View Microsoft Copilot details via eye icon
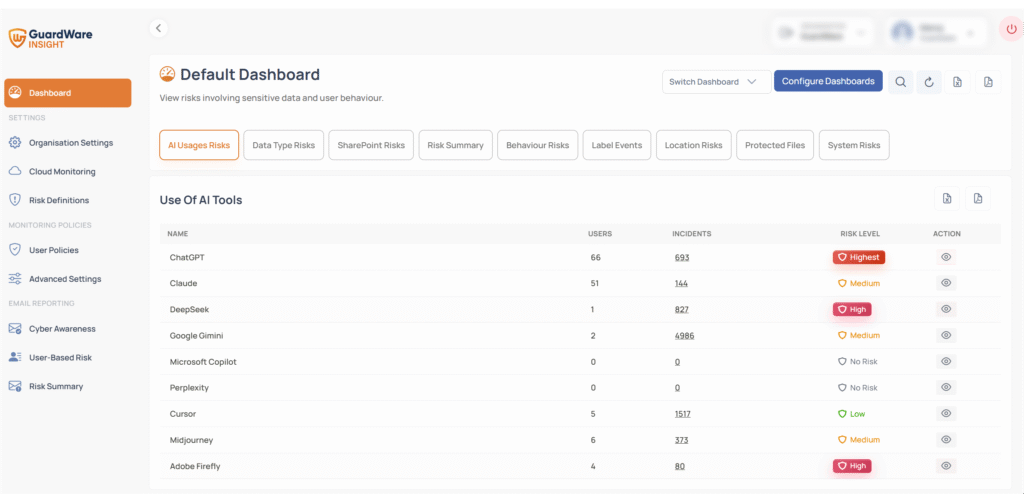Viewport: 1024px width, 494px height. pos(946,361)
